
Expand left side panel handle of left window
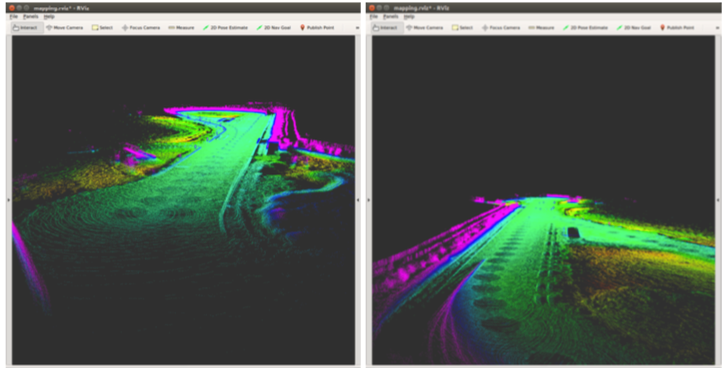tap(8, 200)
